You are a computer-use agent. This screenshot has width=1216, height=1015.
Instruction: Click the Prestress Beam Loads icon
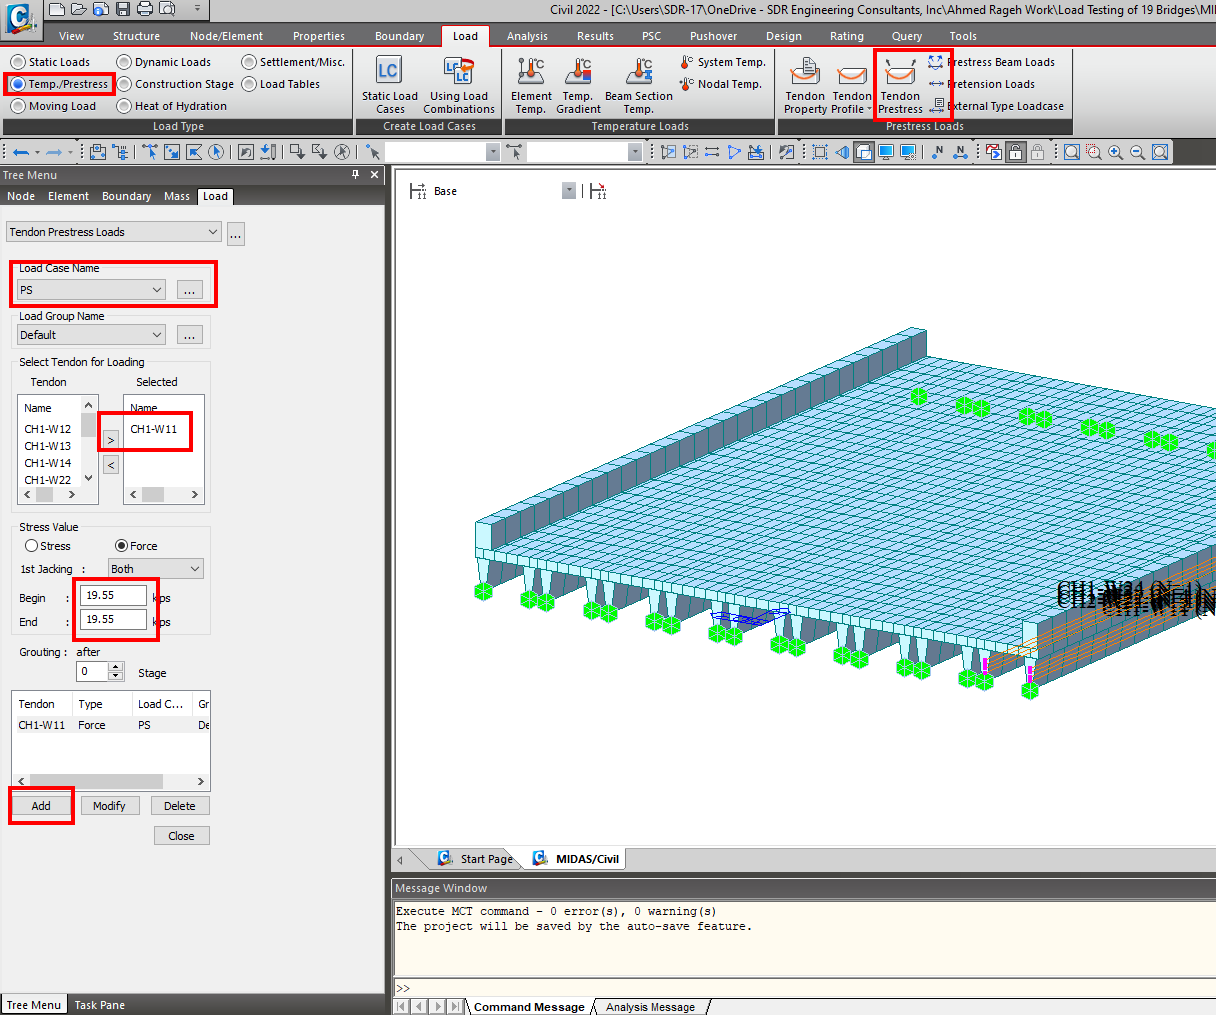click(937, 62)
